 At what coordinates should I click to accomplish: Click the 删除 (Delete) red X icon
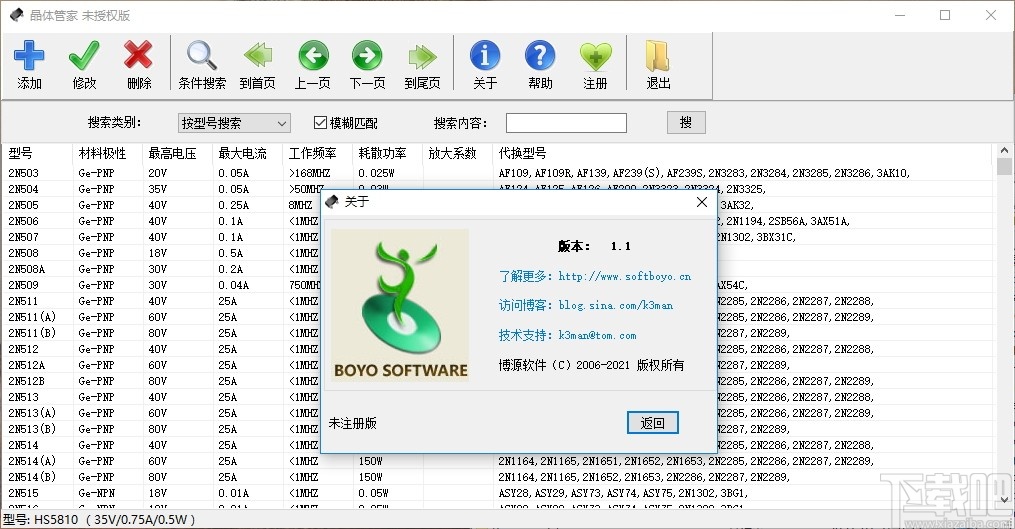click(139, 56)
